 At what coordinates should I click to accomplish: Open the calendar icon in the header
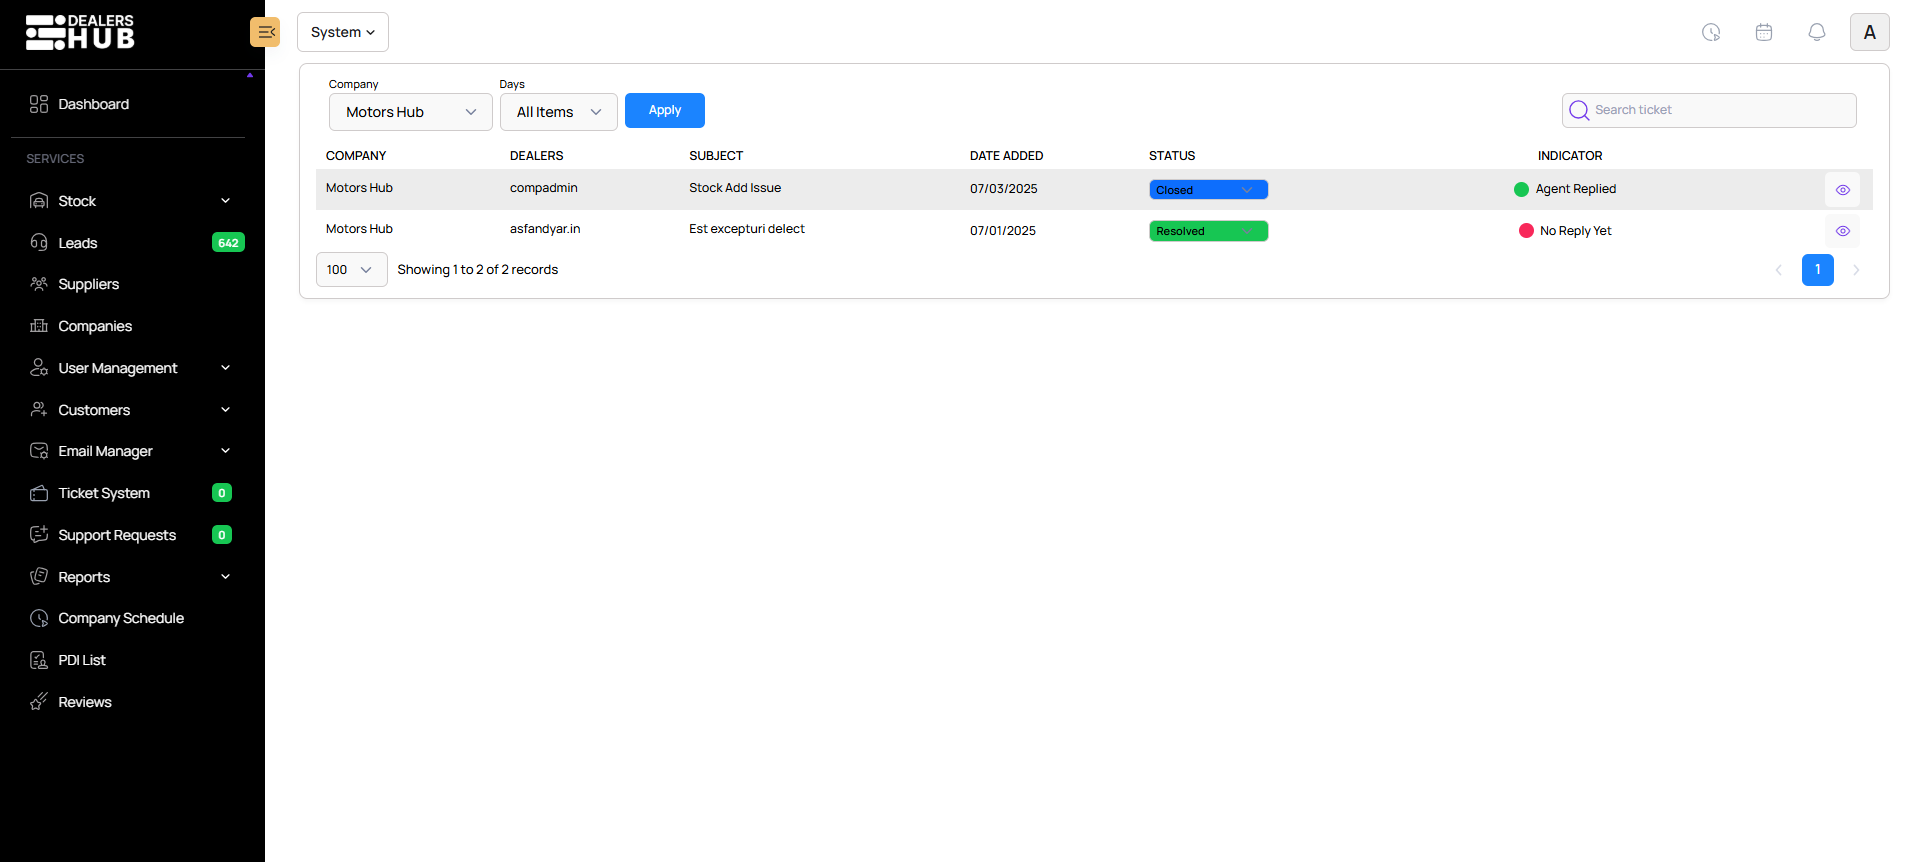[x=1763, y=32]
